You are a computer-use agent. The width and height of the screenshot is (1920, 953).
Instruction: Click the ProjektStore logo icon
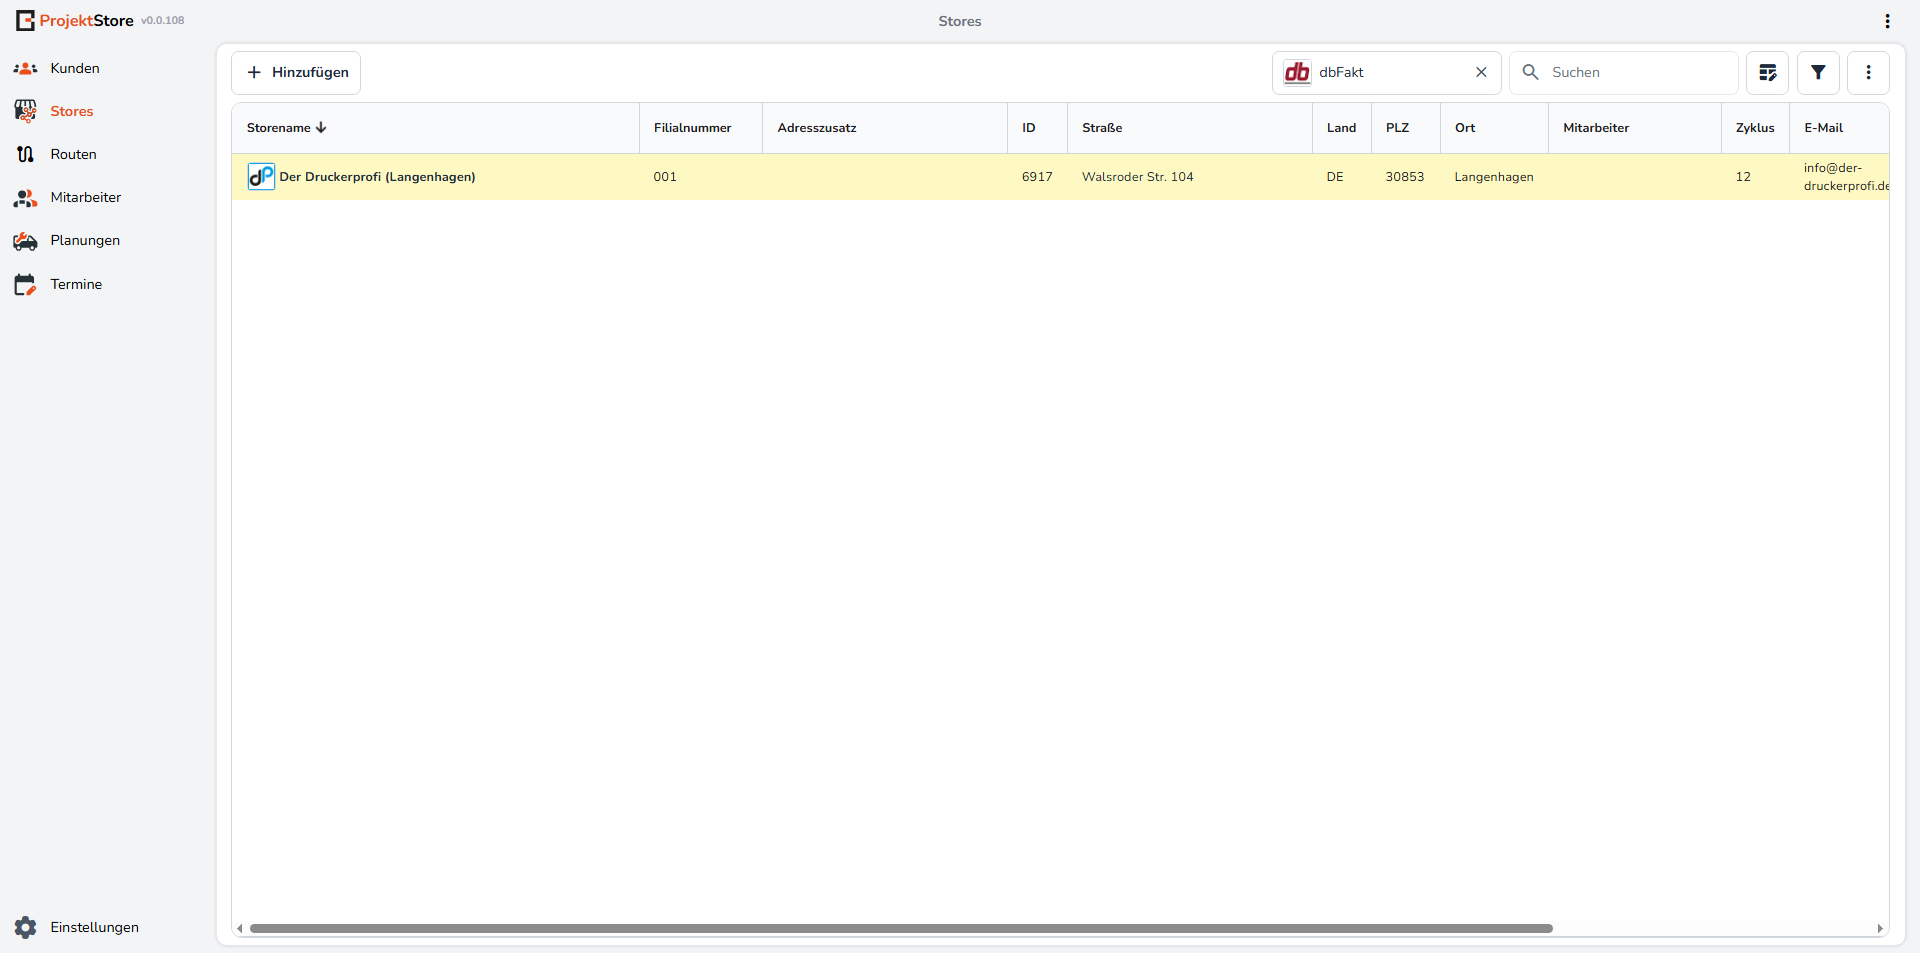[x=25, y=20]
